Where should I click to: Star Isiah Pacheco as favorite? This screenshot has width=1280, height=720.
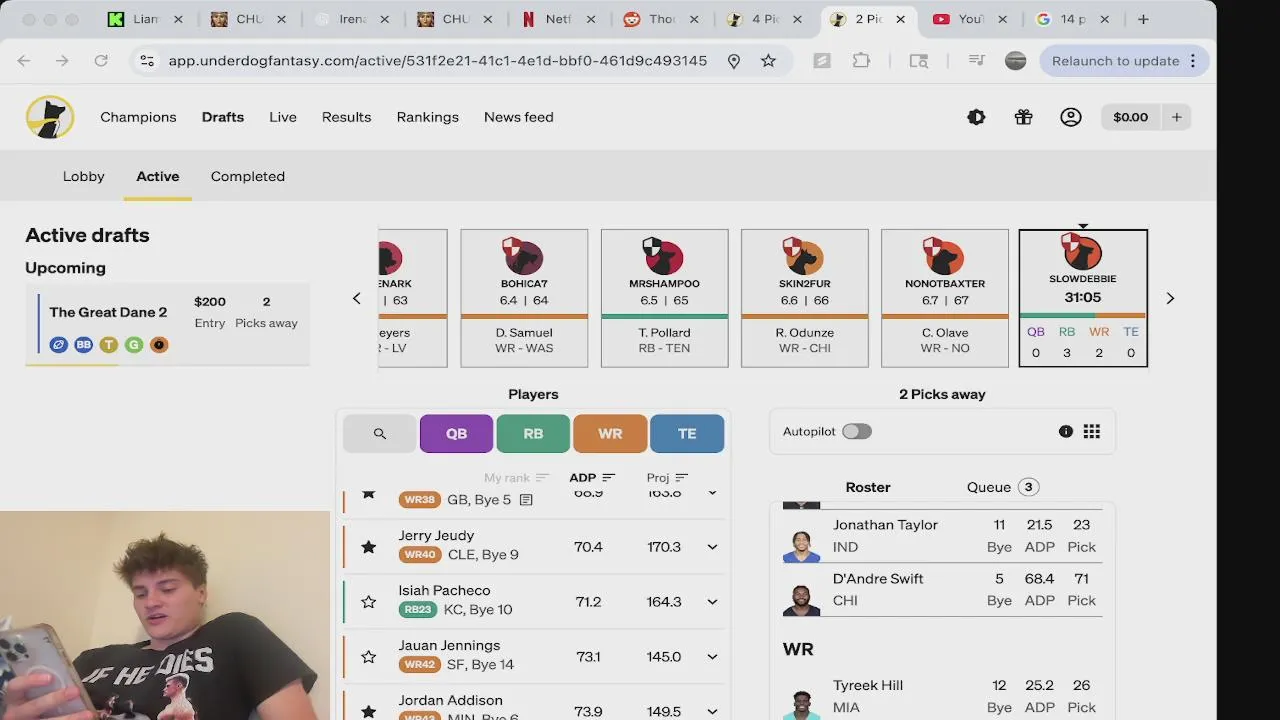369,602
